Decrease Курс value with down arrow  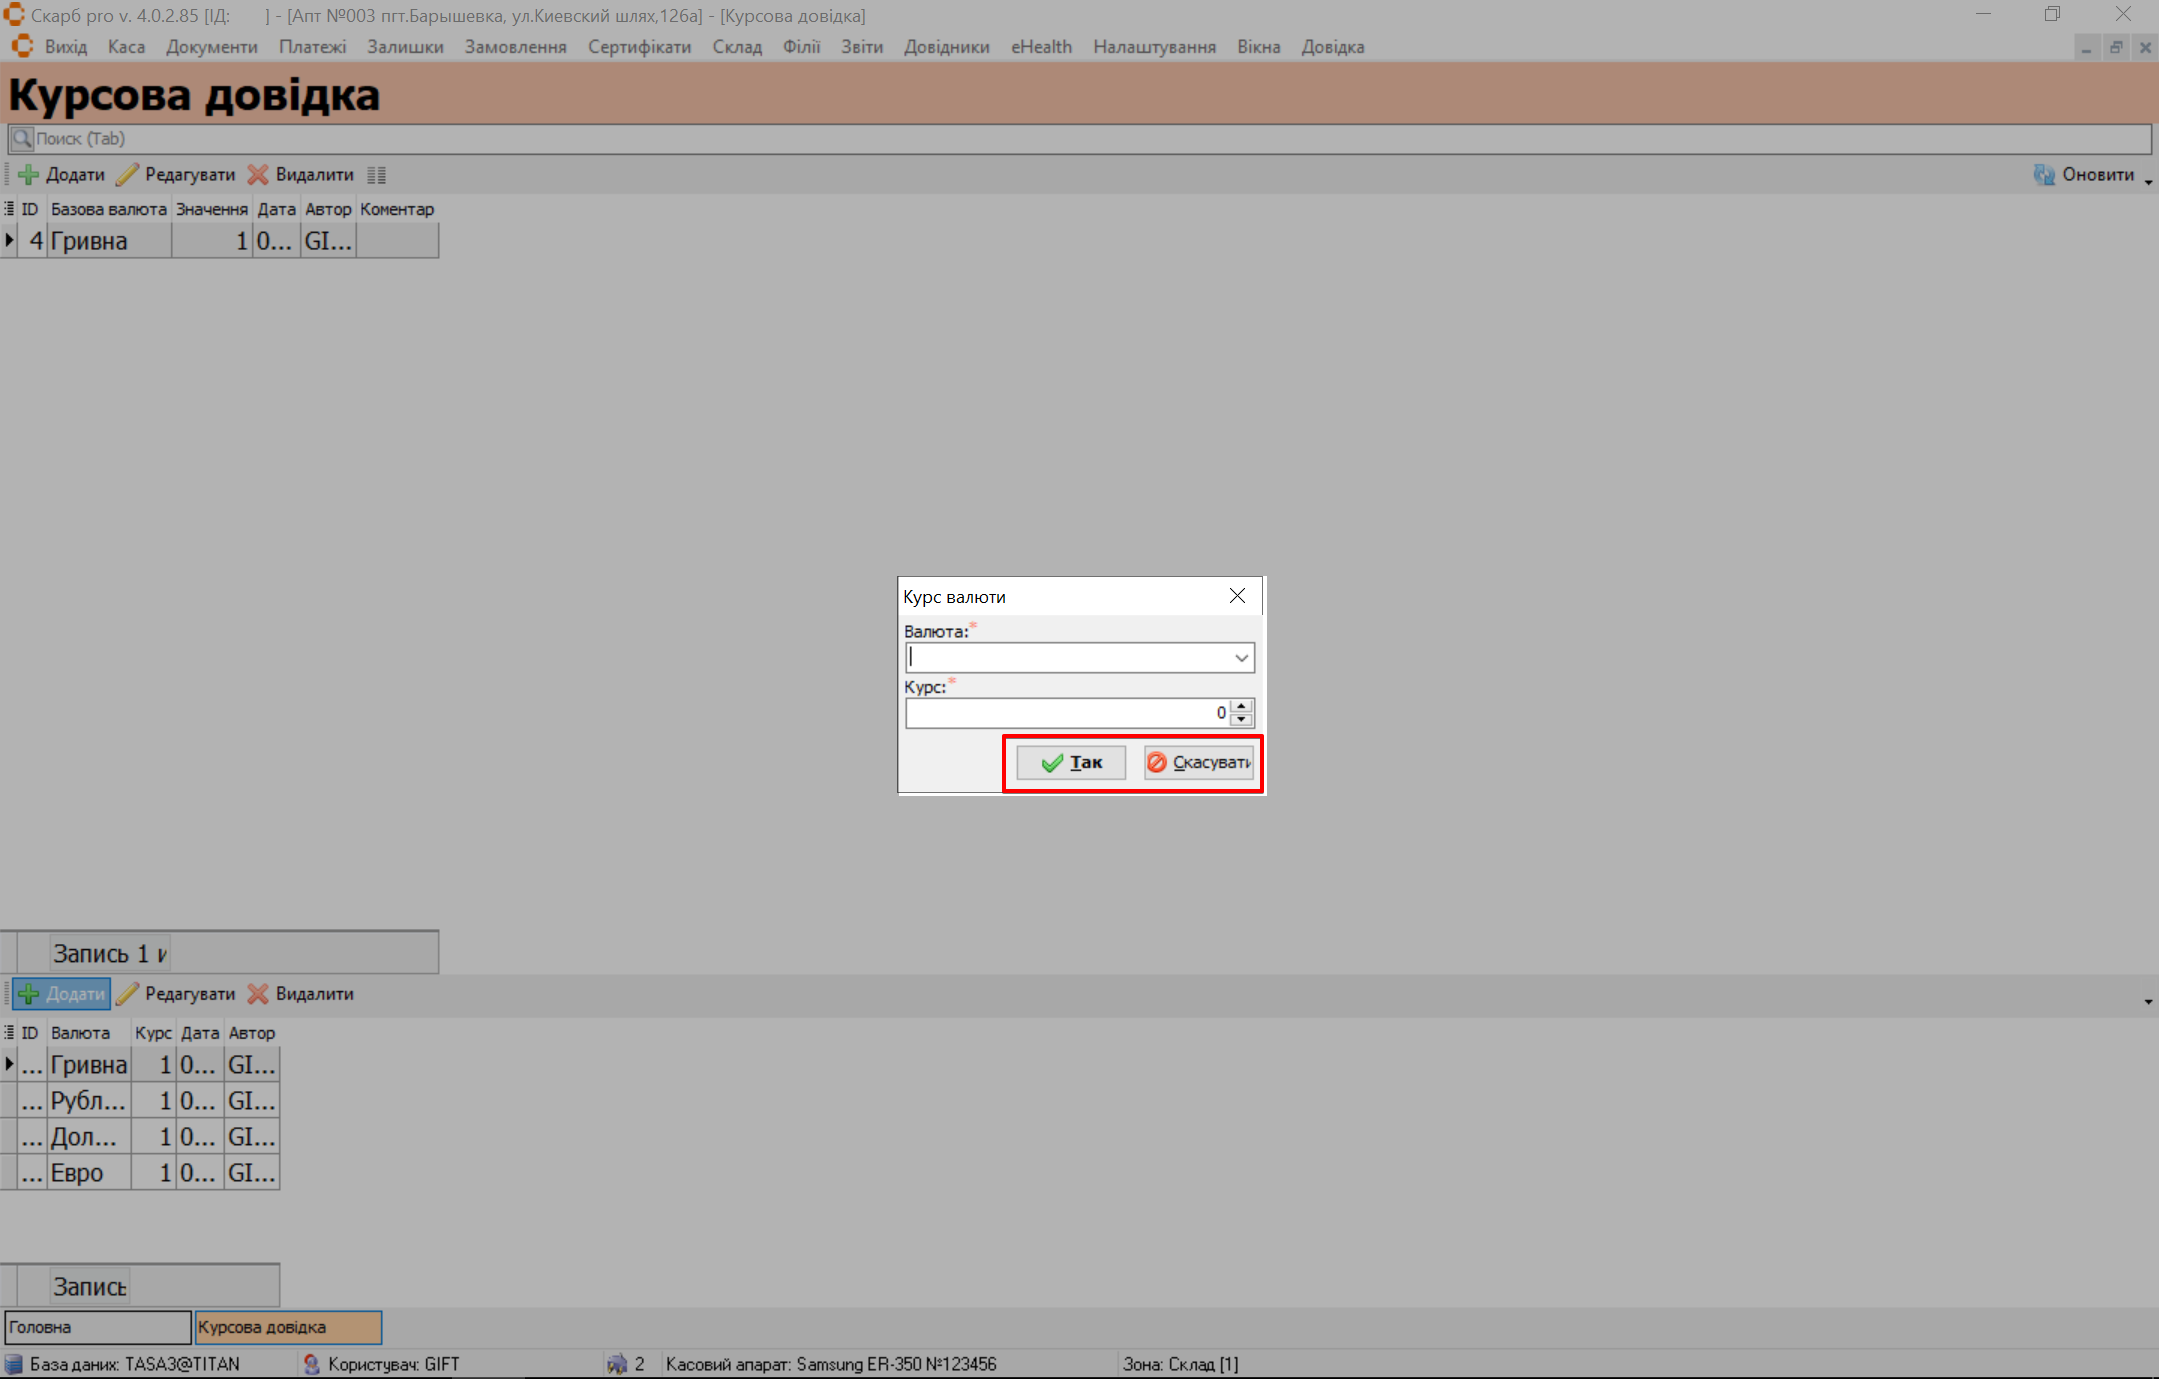click(1241, 719)
